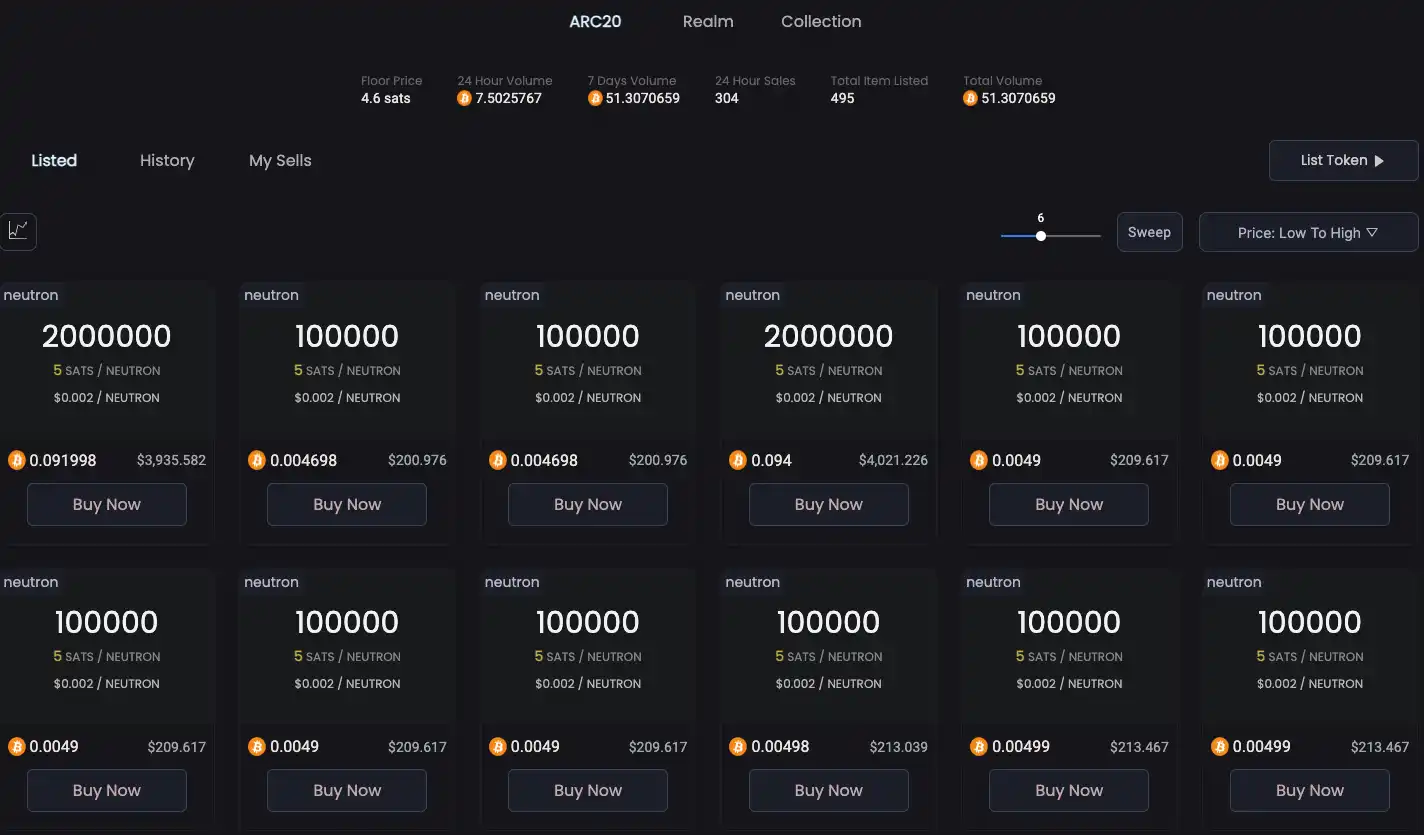The image size is (1424, 835).
Task: Open the Price: Low To High dropdown
Action: (x=1308, y=232)
